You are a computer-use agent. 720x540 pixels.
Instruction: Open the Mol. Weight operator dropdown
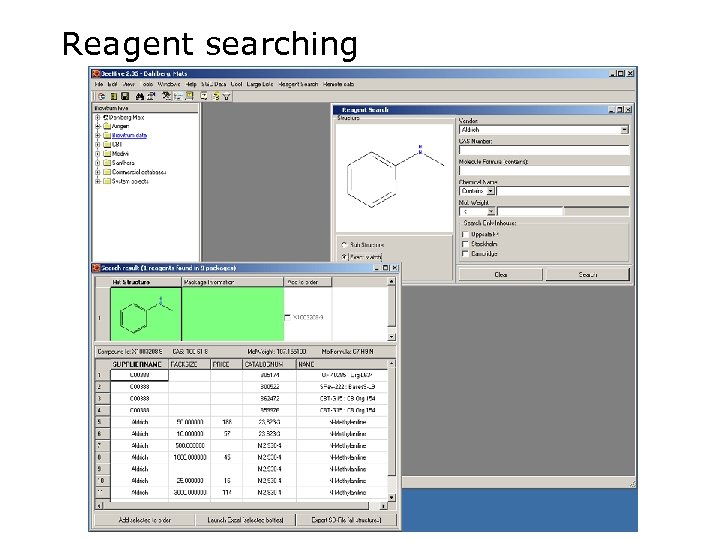pos(490,212)
